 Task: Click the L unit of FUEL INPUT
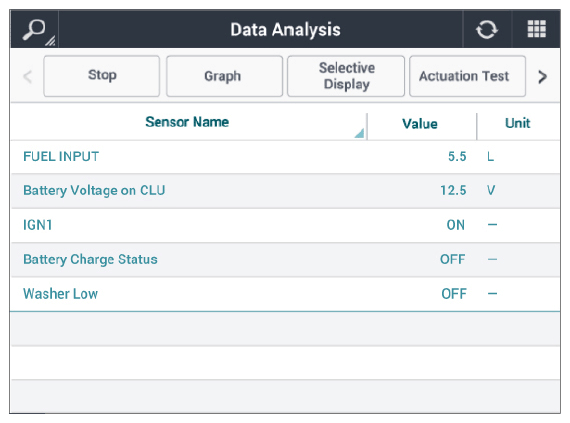click(x=490, y=157)
